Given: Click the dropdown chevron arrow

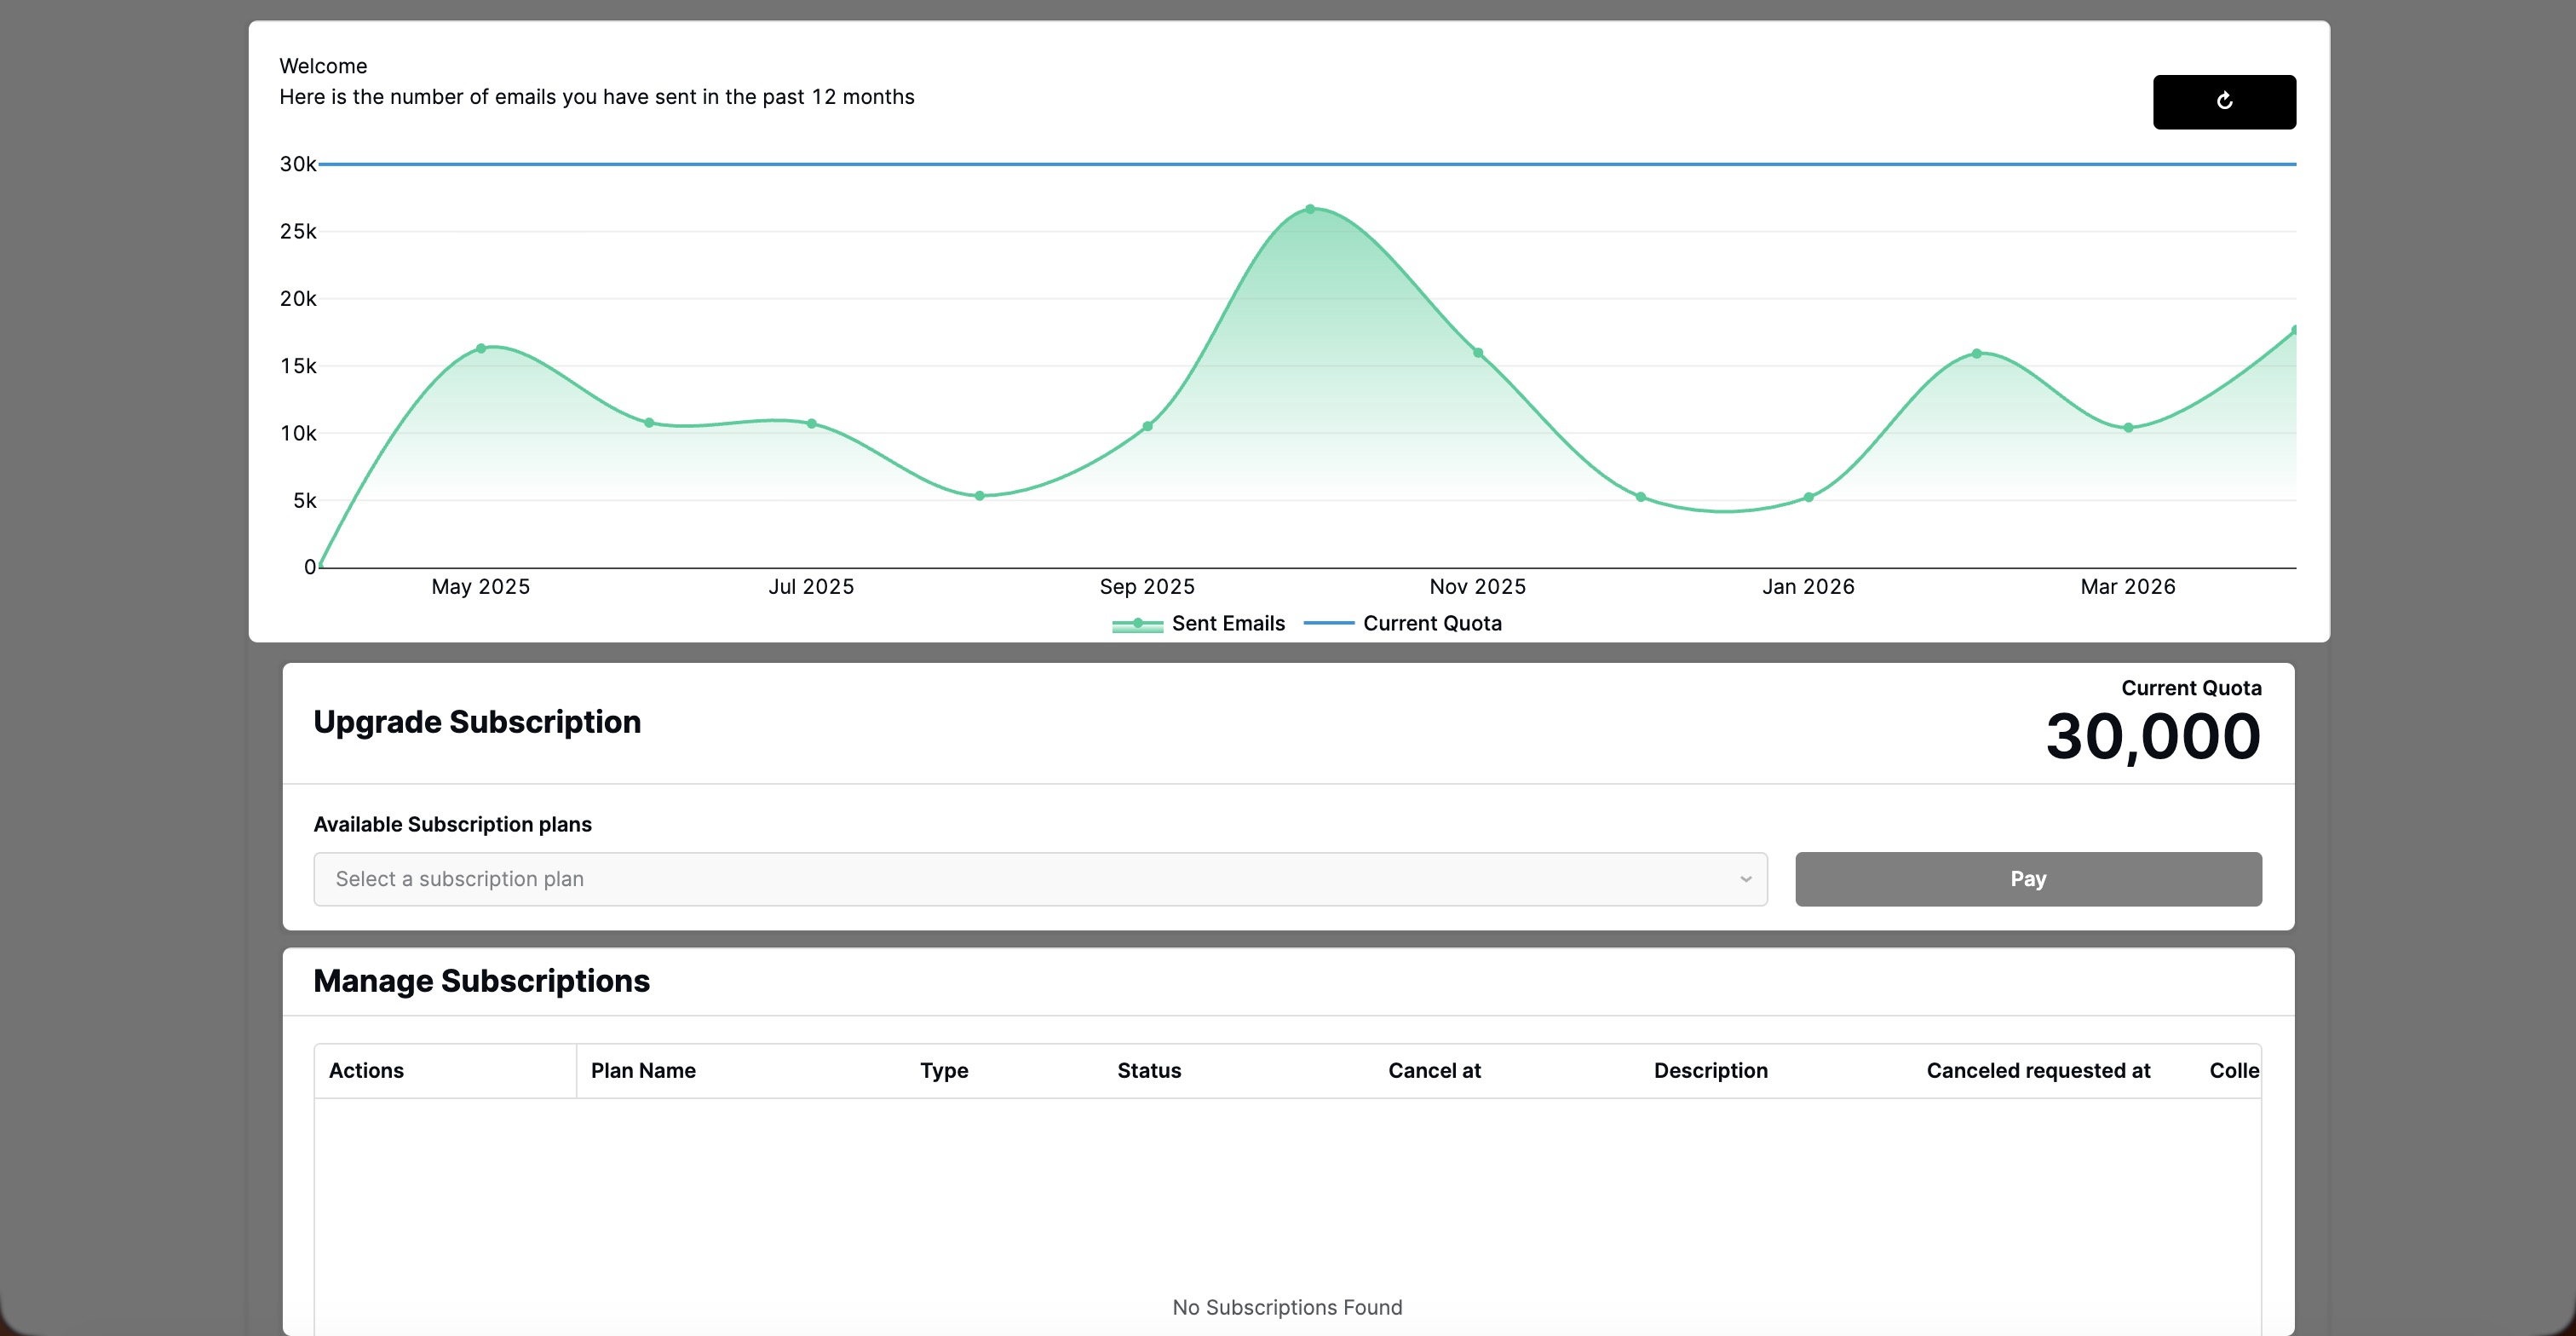Looking at the screenshot, I should tap(1745, 879).
